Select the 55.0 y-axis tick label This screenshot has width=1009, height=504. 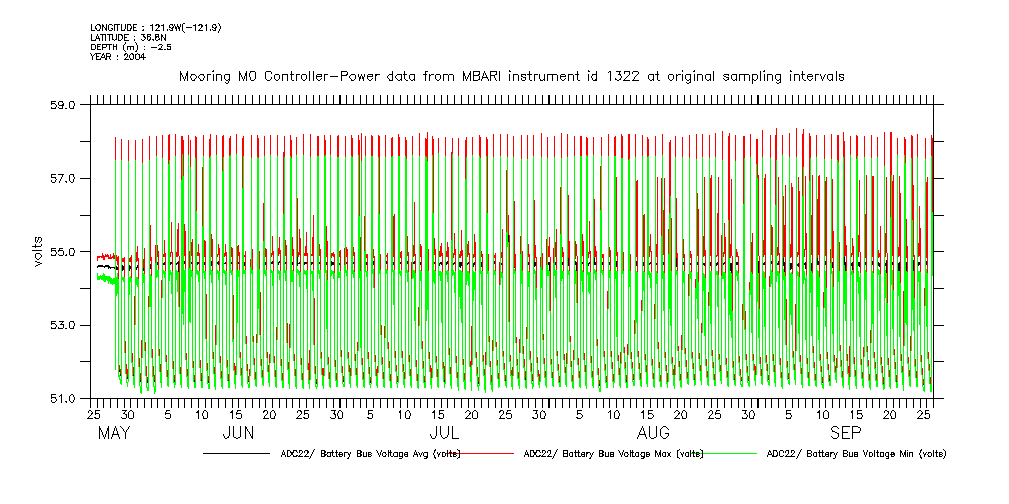click(64, 252)
